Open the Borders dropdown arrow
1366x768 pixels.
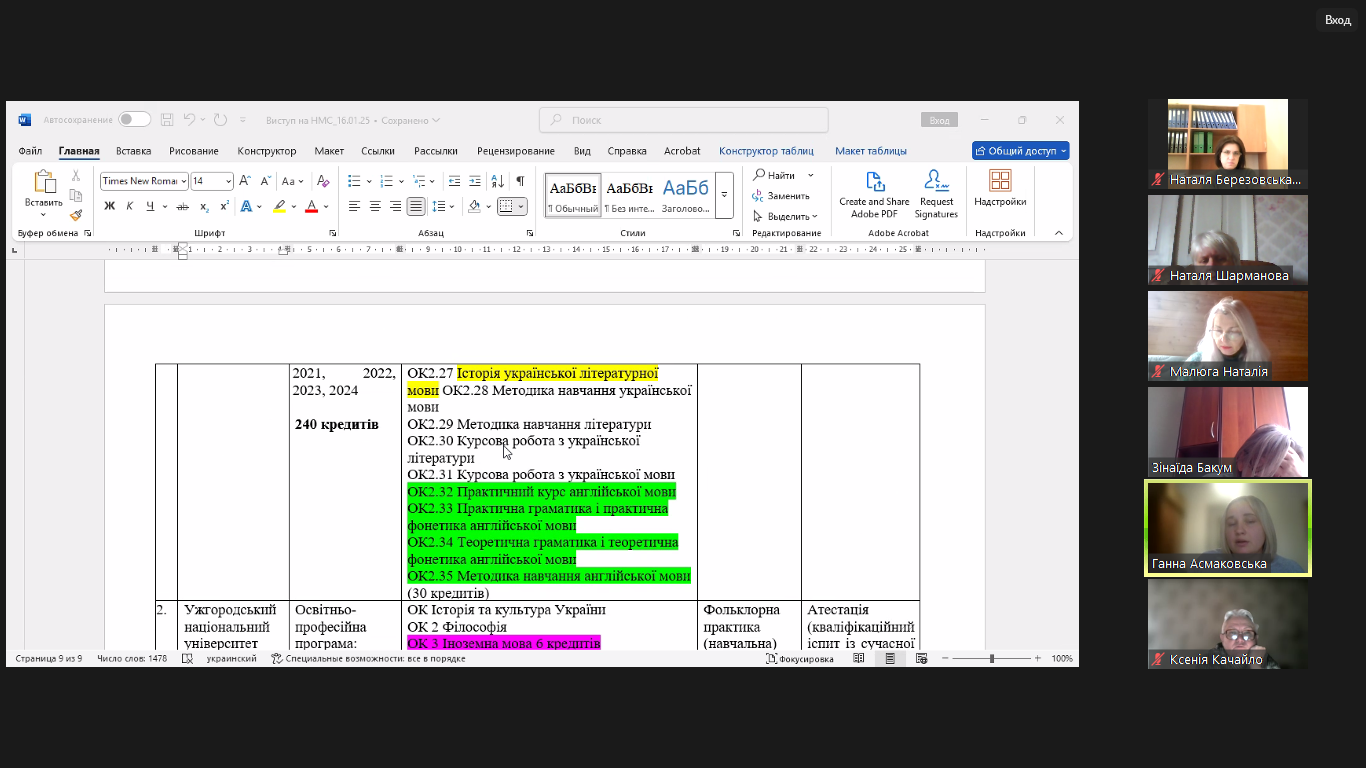click(521, 207)
